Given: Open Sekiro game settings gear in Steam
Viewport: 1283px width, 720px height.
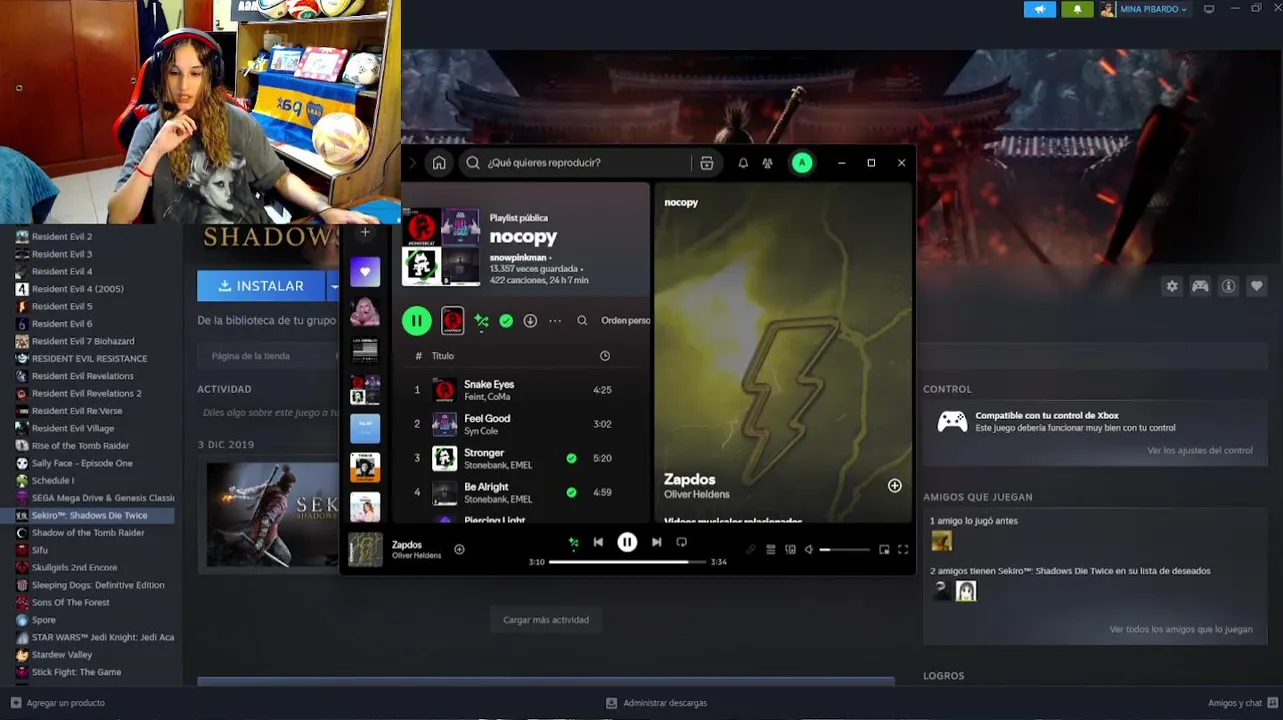Looking at the screenshot, I should point(1172,286).
